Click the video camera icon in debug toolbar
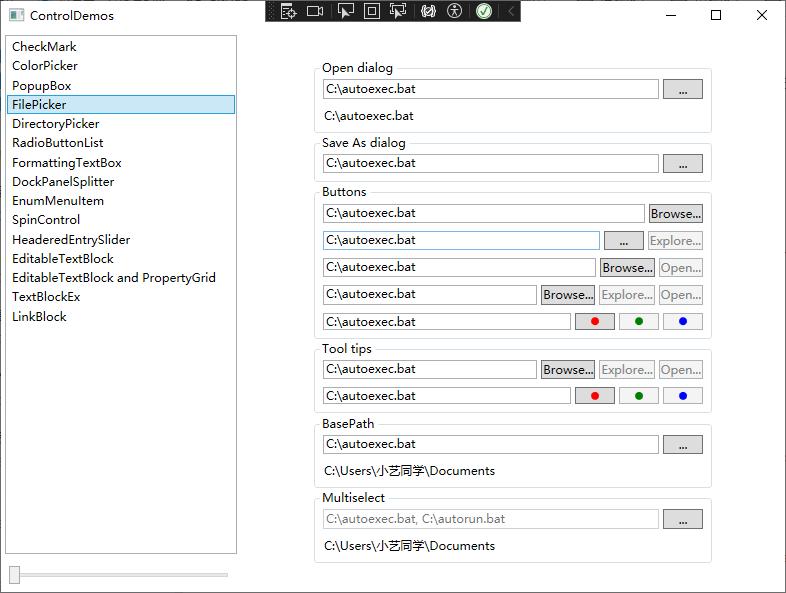The image size is (786, 593). click(316, 11)
